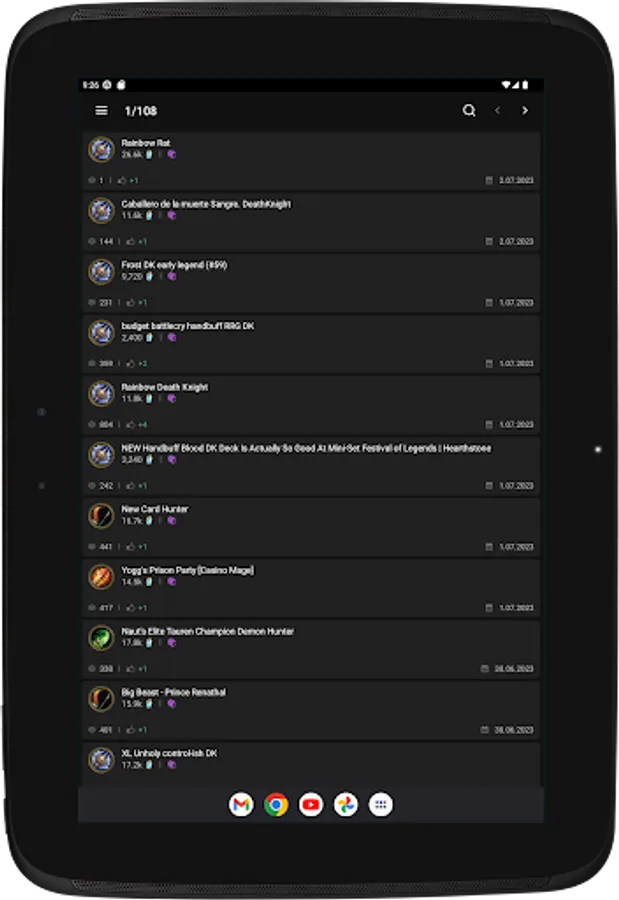Image resolution: width=619 pixels, height=900 pixels.
Task: Select the Mage icon on Yogg's Prison Party
Action: 101,576
